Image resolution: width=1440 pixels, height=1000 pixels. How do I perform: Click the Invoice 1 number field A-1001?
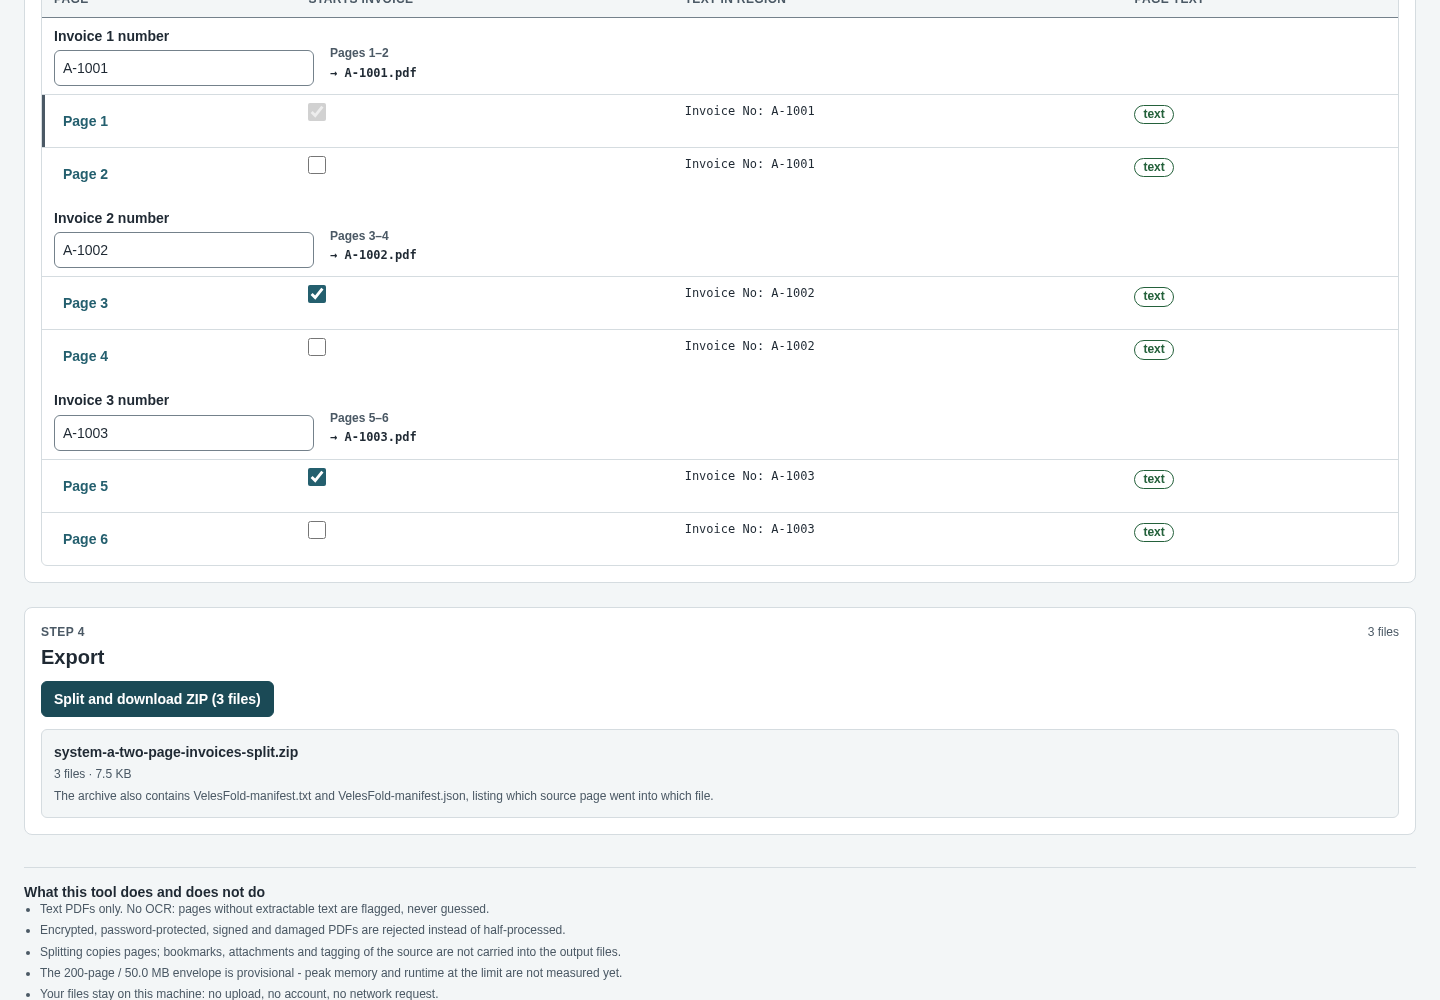184,68
